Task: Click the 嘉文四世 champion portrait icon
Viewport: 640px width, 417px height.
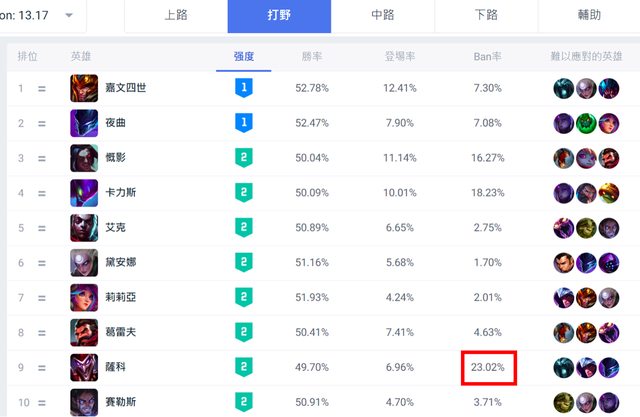Action: coord(85,89)
